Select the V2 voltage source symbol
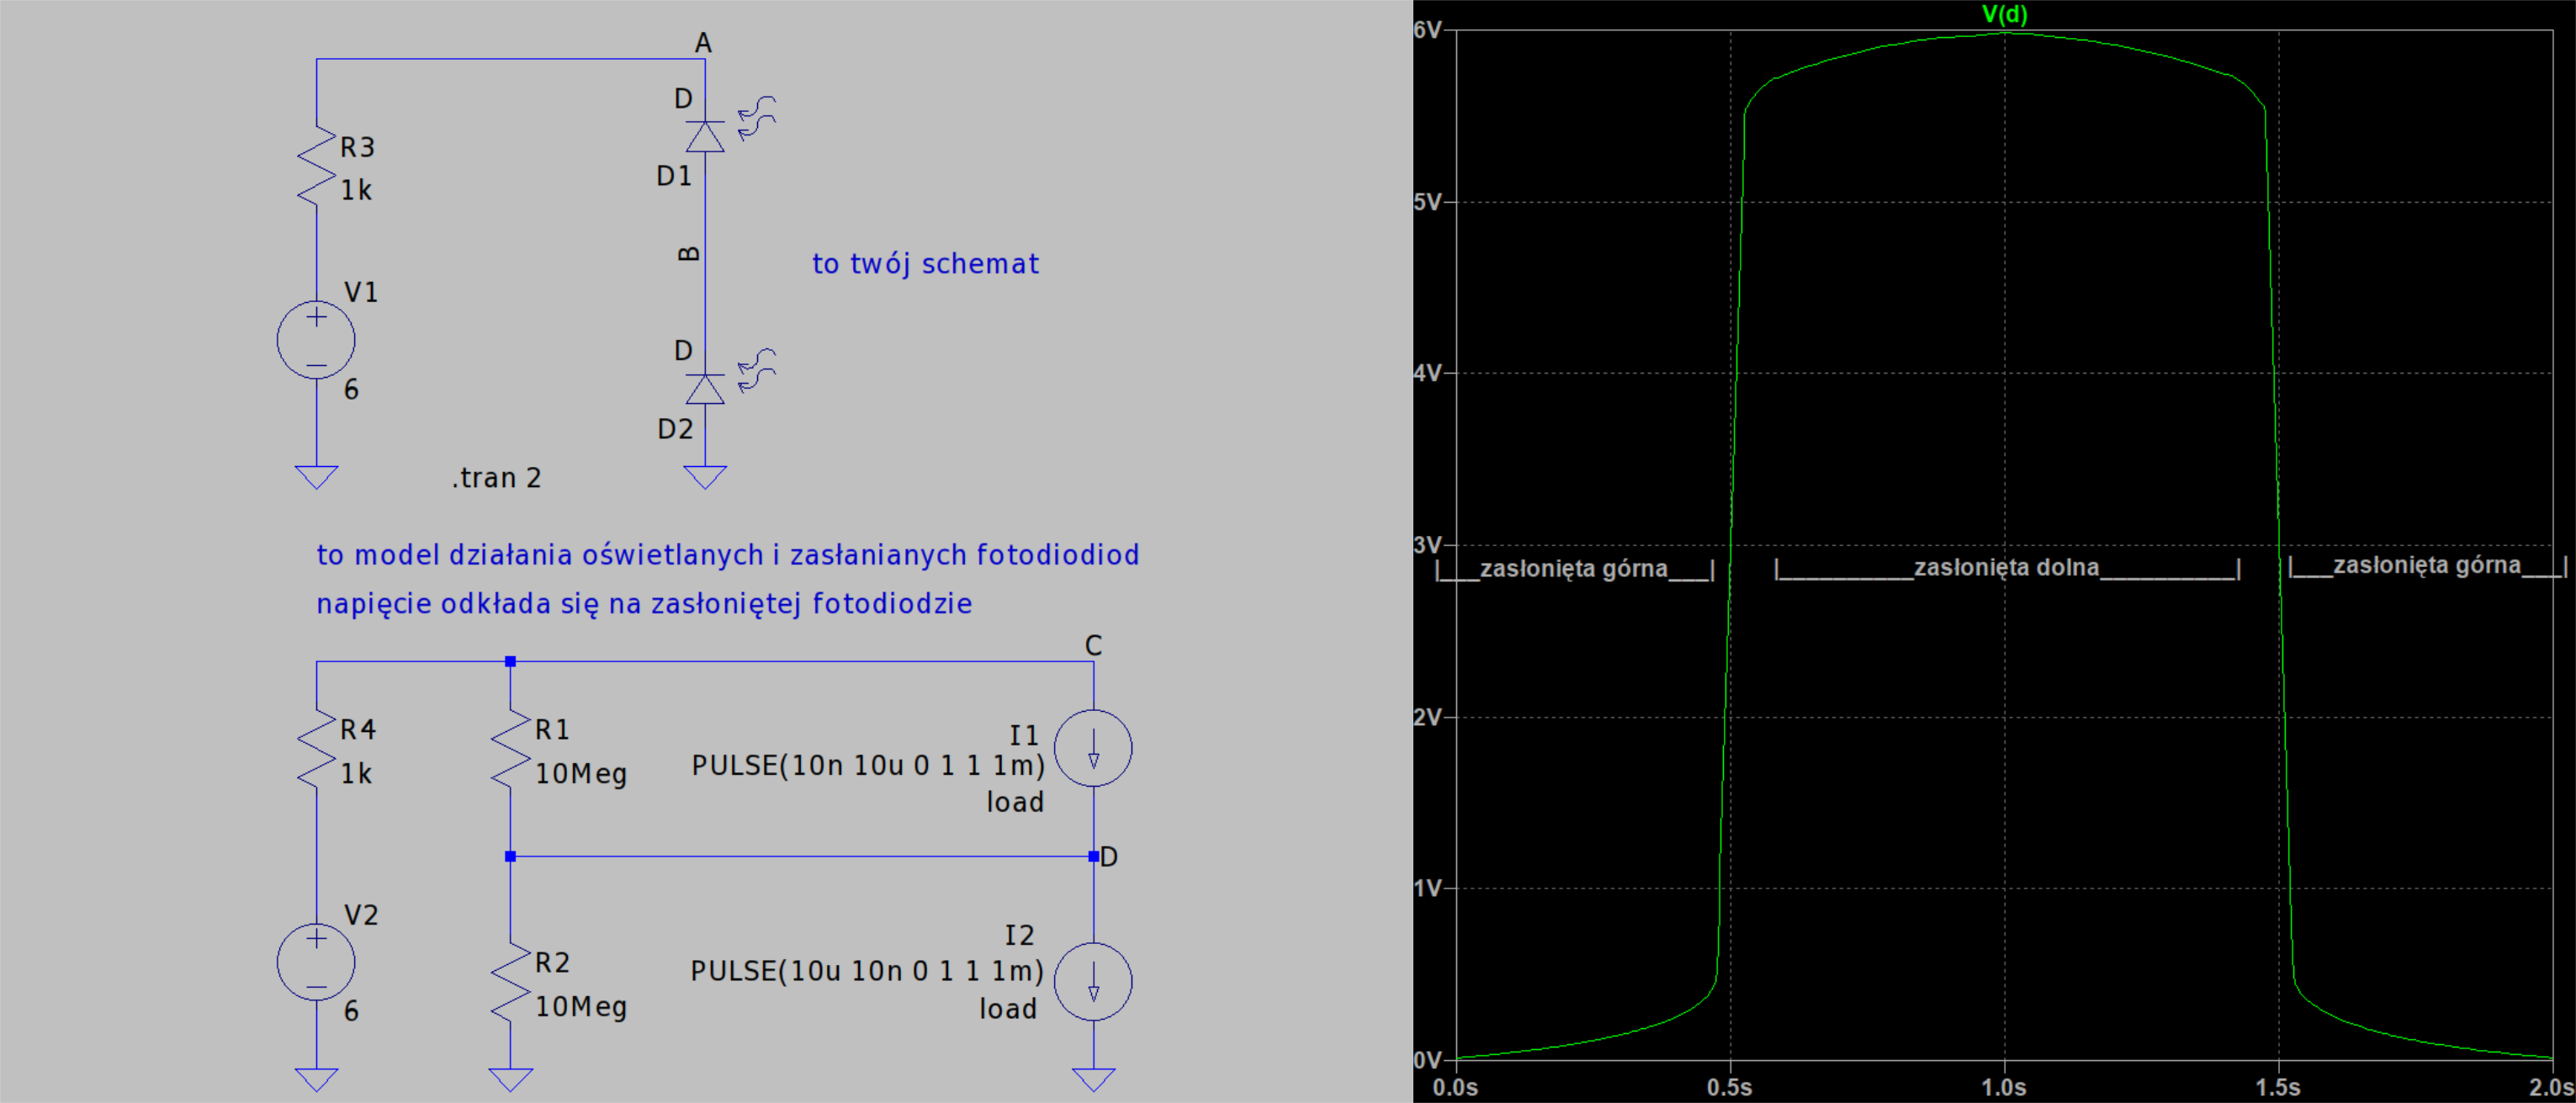This screenshot has height=1103, width=2576. [x=316, y=962]
